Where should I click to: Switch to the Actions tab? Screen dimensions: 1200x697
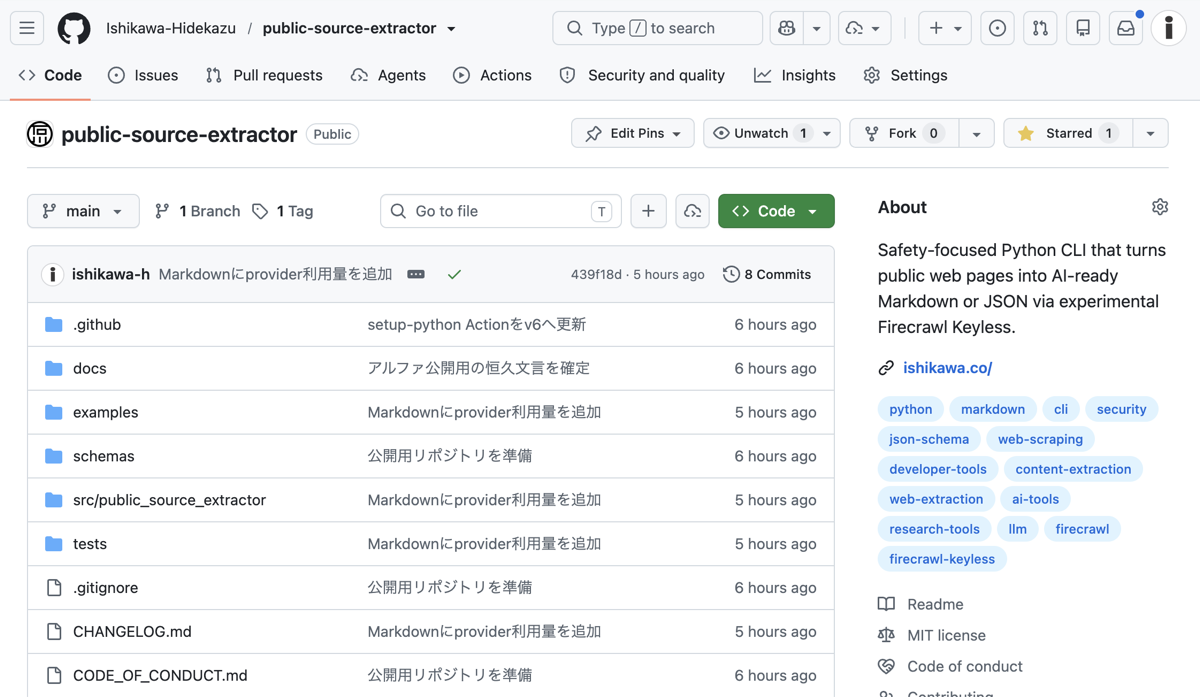point(492,75)
